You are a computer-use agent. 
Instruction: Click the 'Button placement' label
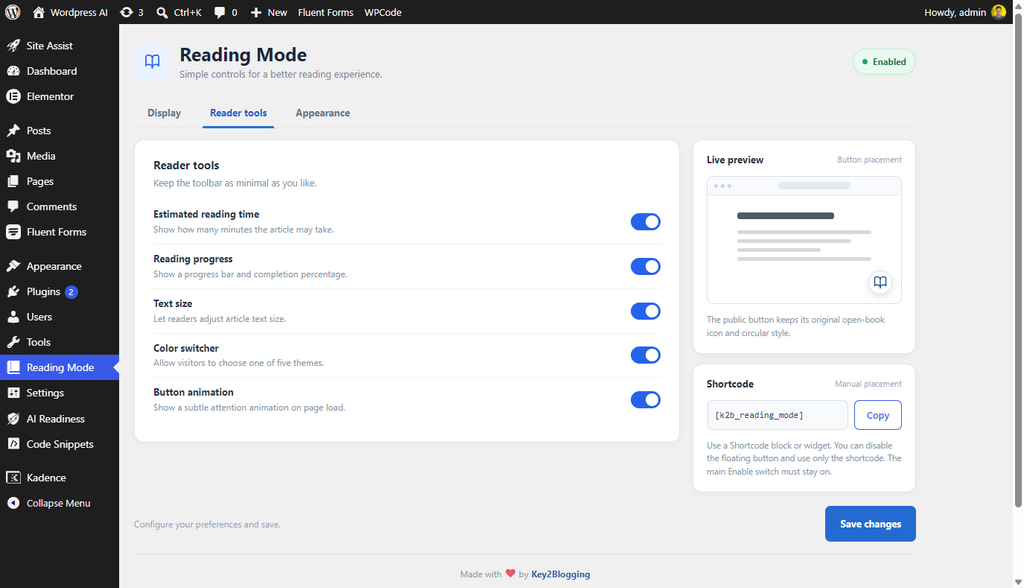coord(869,159)
